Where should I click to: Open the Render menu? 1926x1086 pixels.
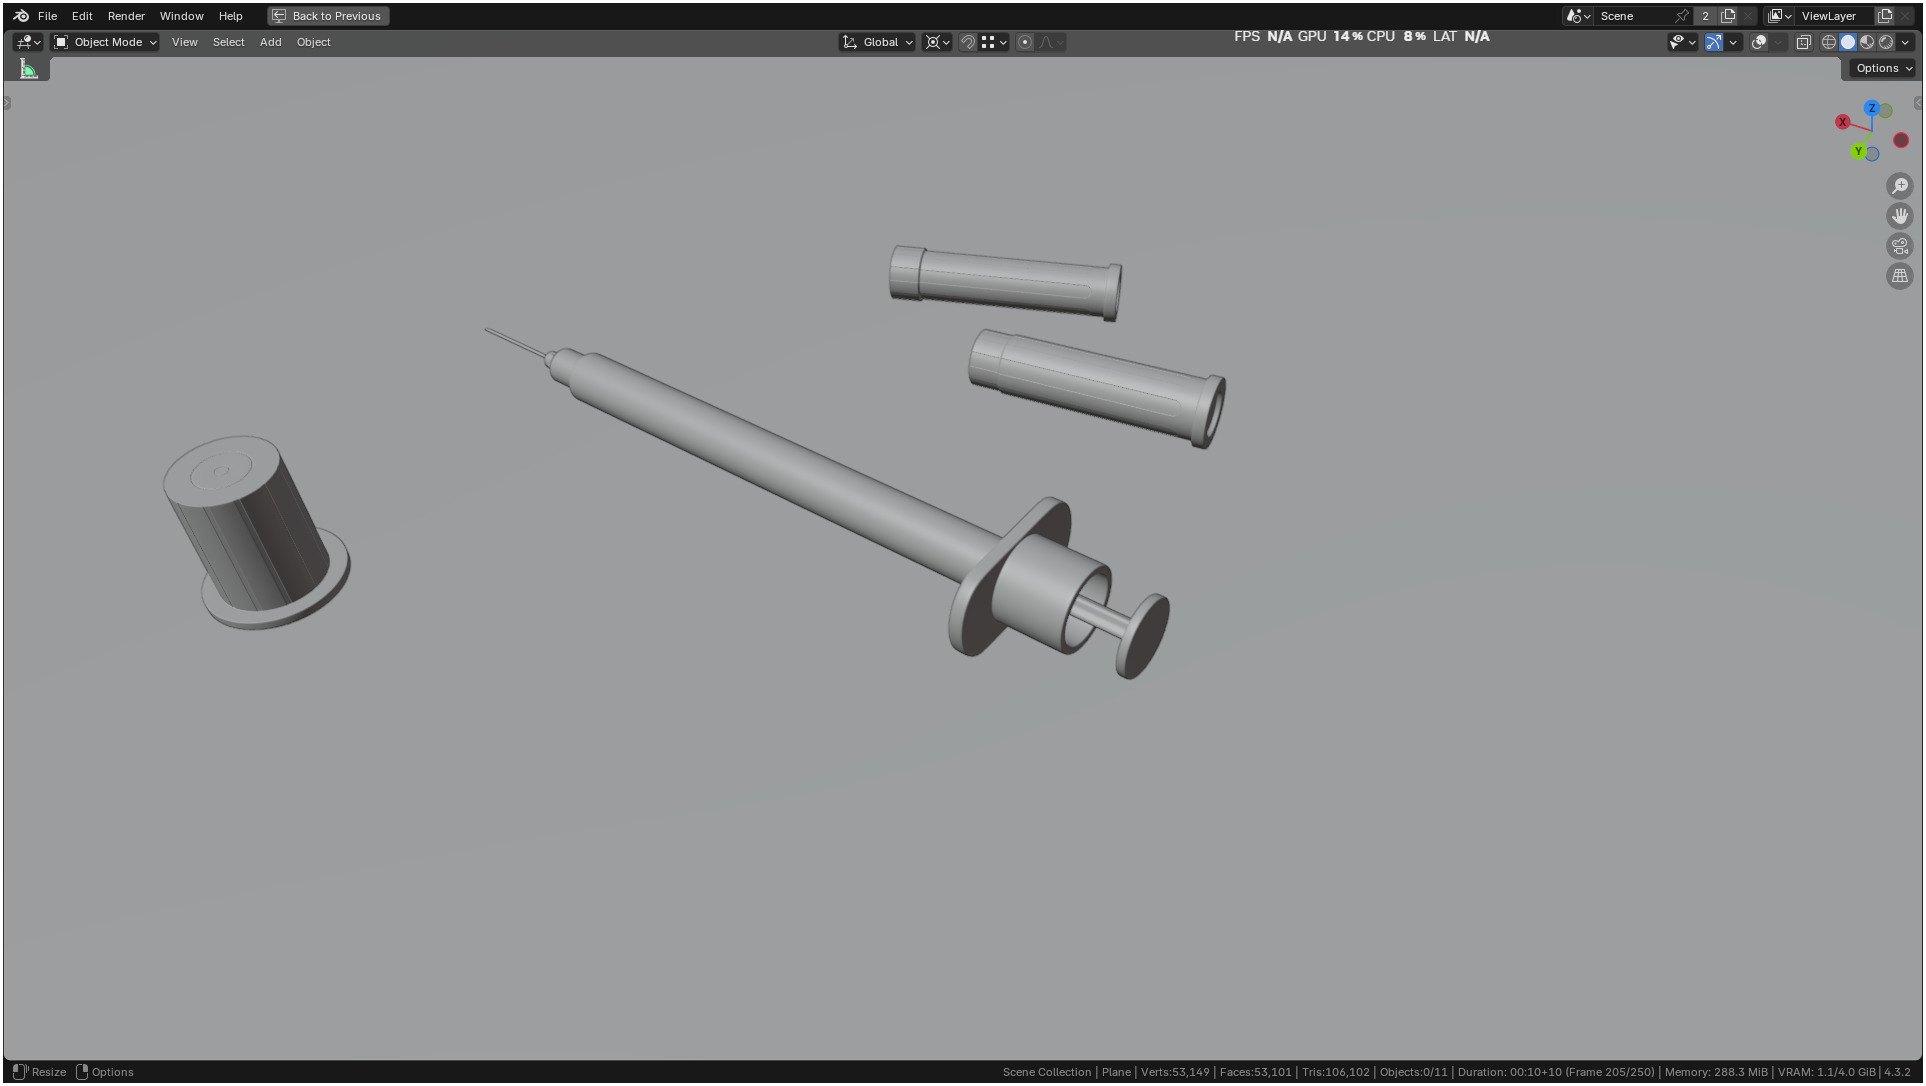[x=126, y=16]
